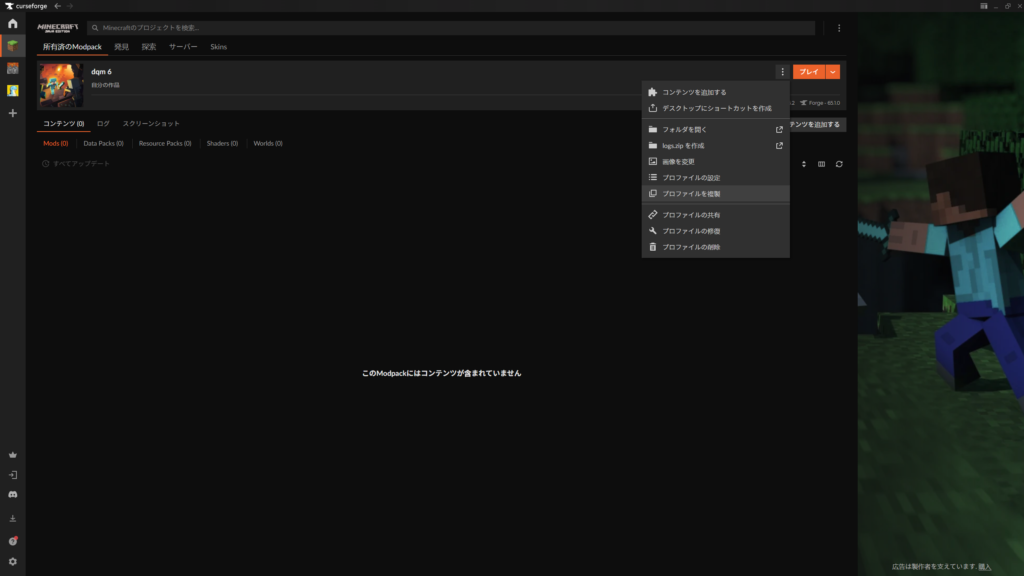
Task: Click the コンテンツを追加する button behind menu
Action: coord(818,124)
